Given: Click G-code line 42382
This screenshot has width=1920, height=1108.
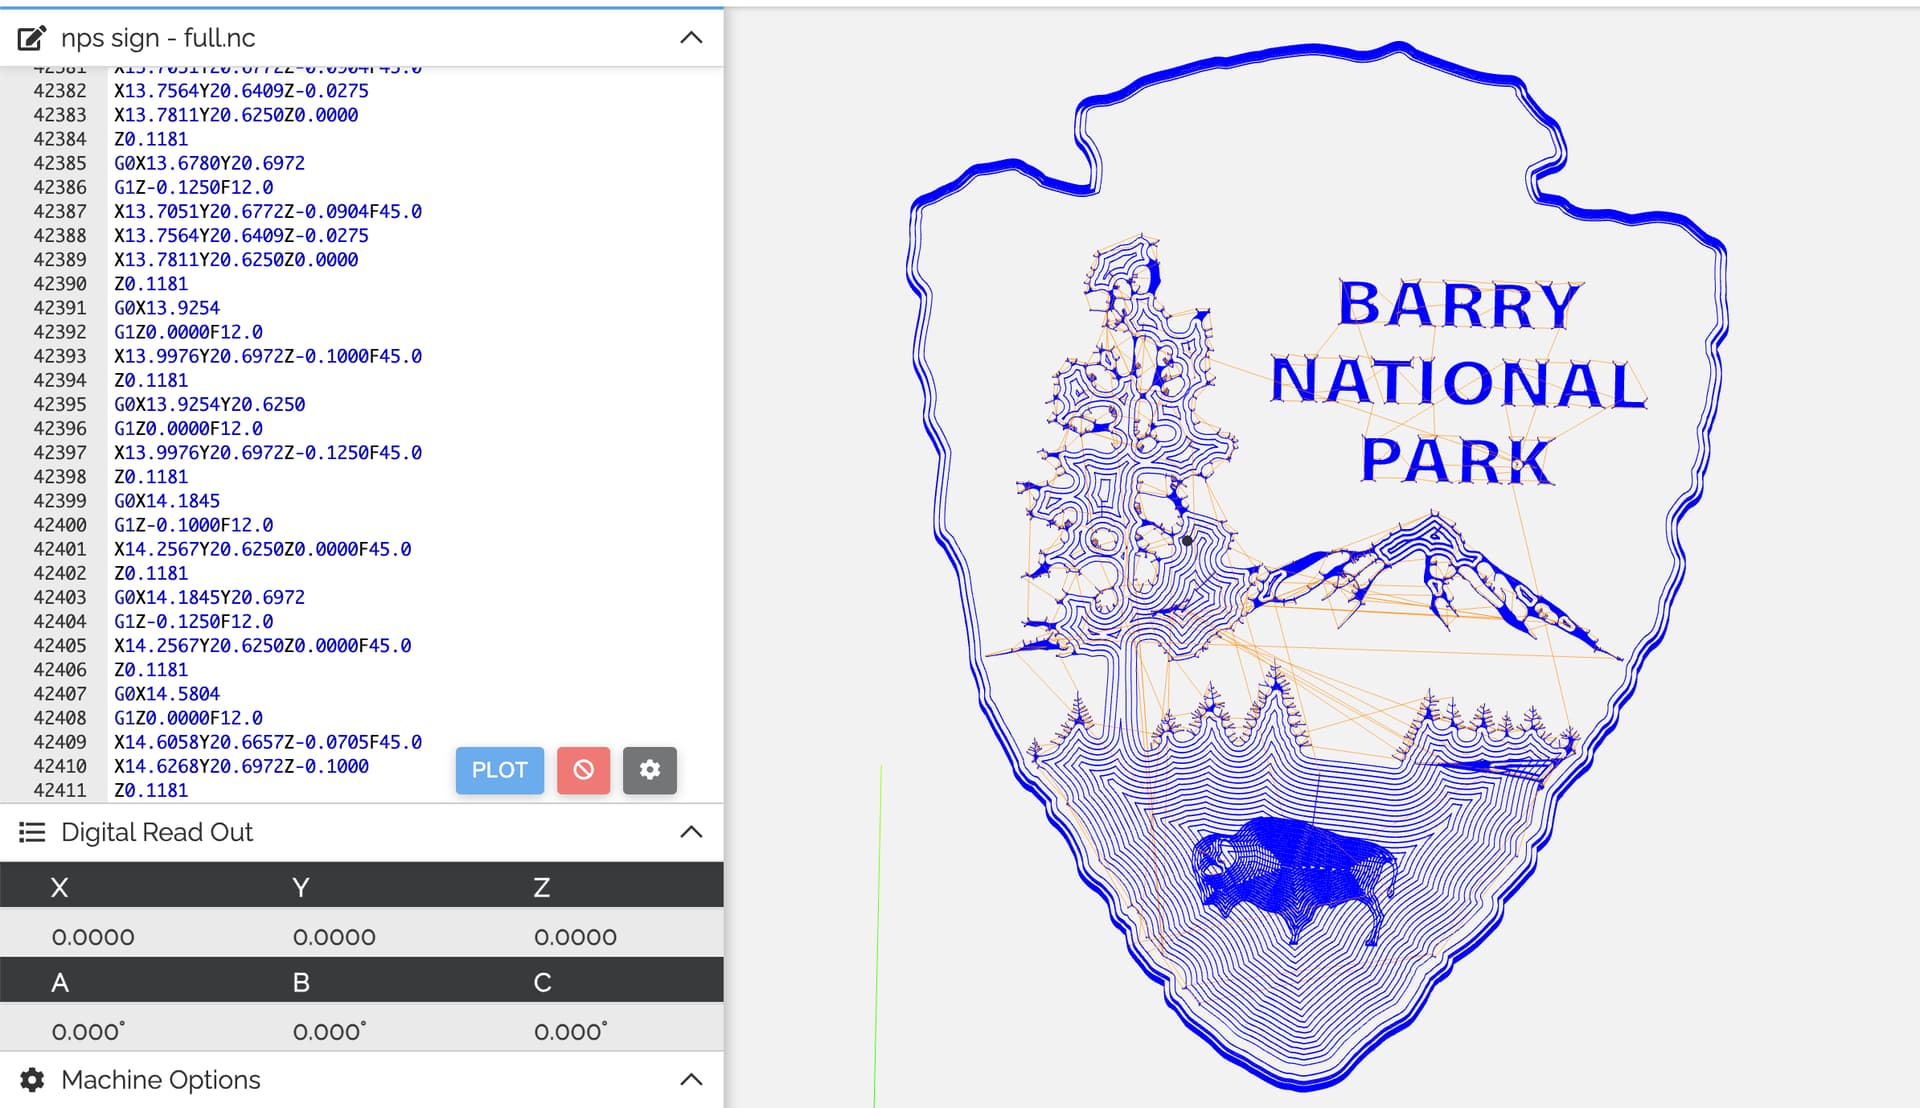Looking at the screenshot, I should (x=241, y=91).
